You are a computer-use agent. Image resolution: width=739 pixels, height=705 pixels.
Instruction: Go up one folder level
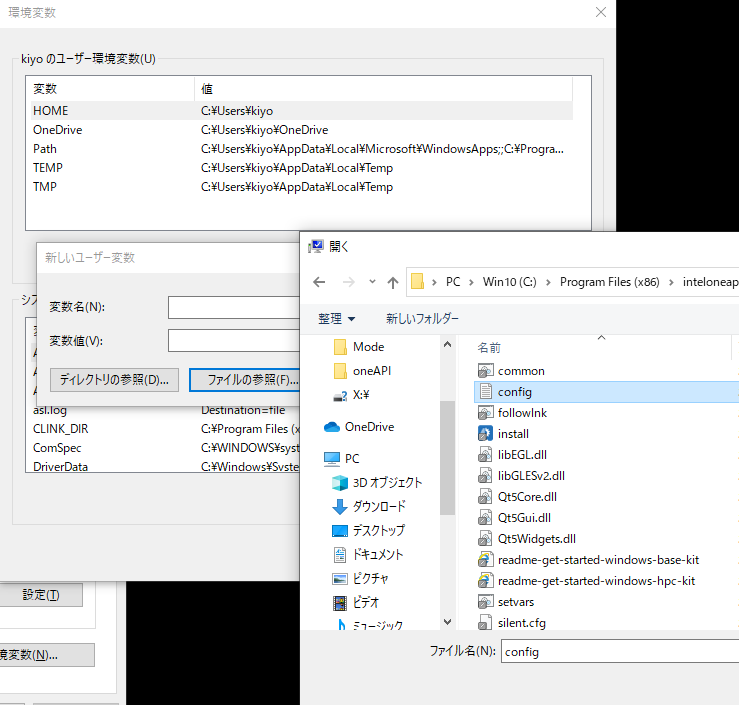click(x=393, y=282)
